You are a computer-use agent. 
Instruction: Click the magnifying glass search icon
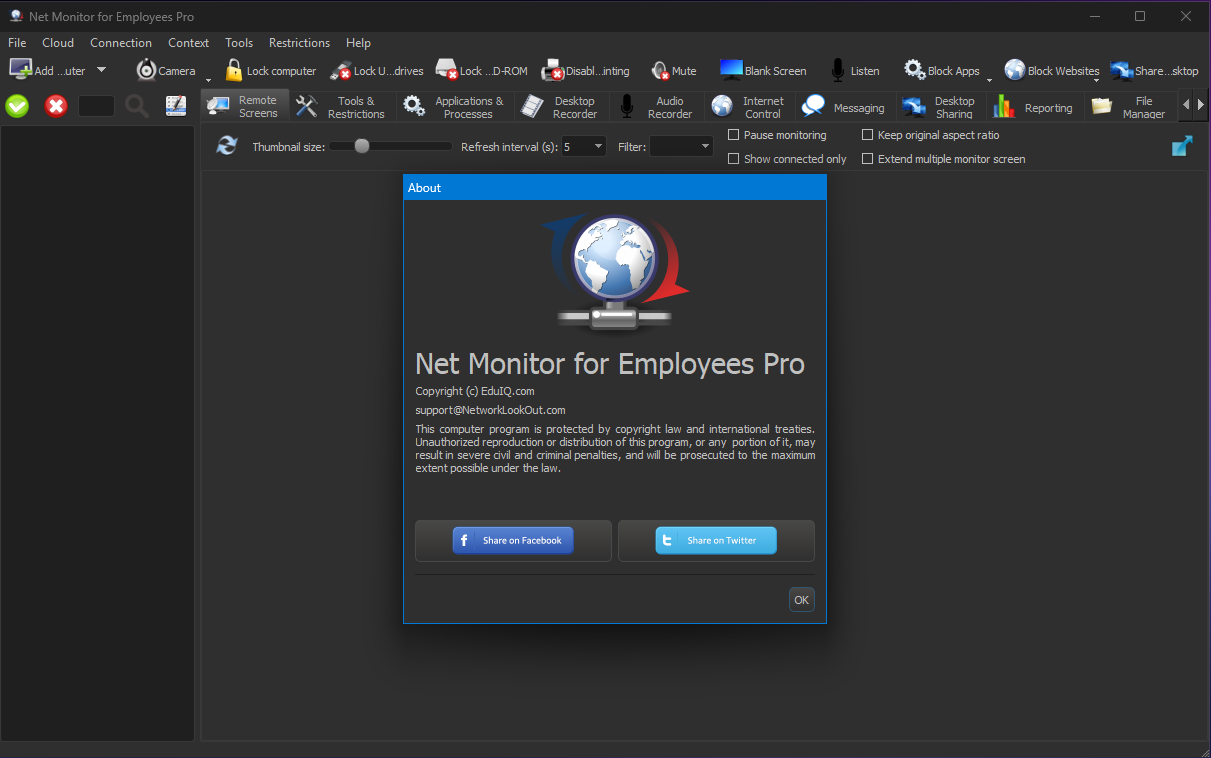click(137, 106)
